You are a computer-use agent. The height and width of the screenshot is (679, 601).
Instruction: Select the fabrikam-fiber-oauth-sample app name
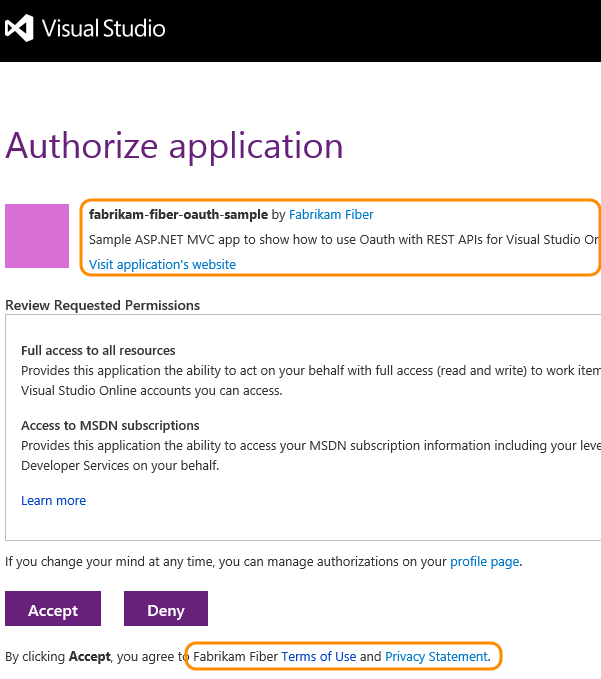click(x=178, y=215)
